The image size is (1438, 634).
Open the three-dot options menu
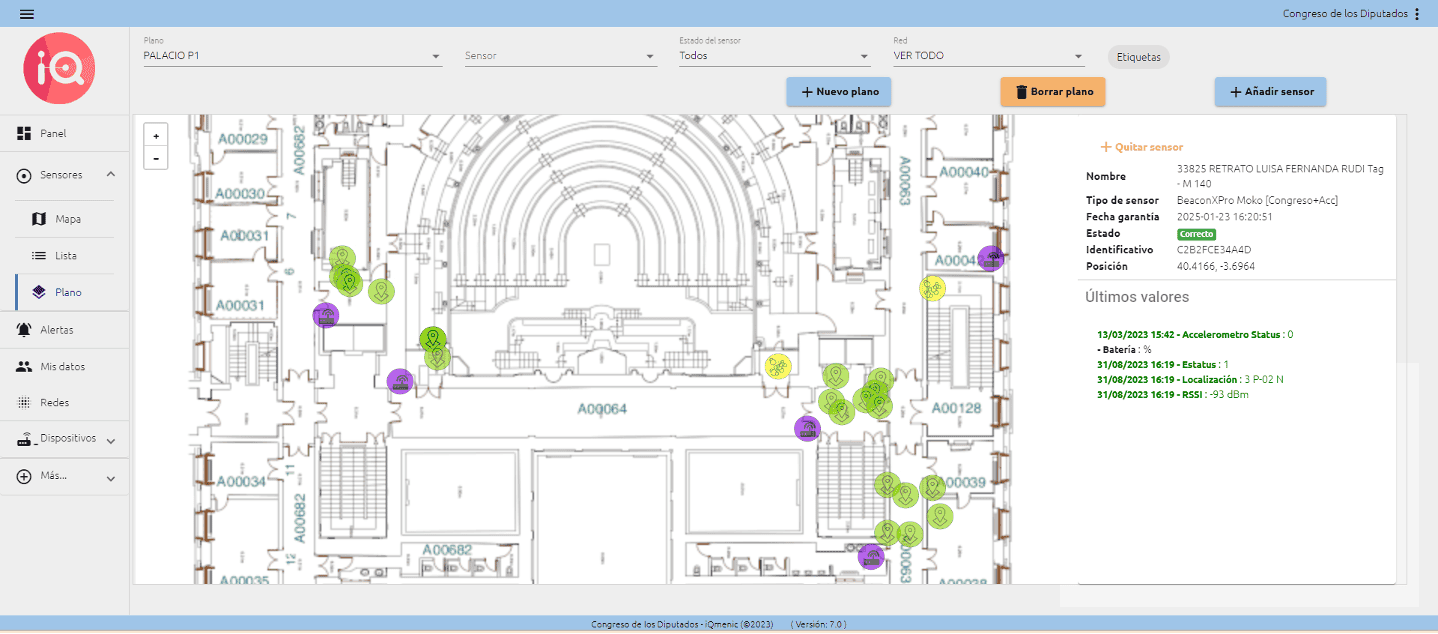[1416, 14]
